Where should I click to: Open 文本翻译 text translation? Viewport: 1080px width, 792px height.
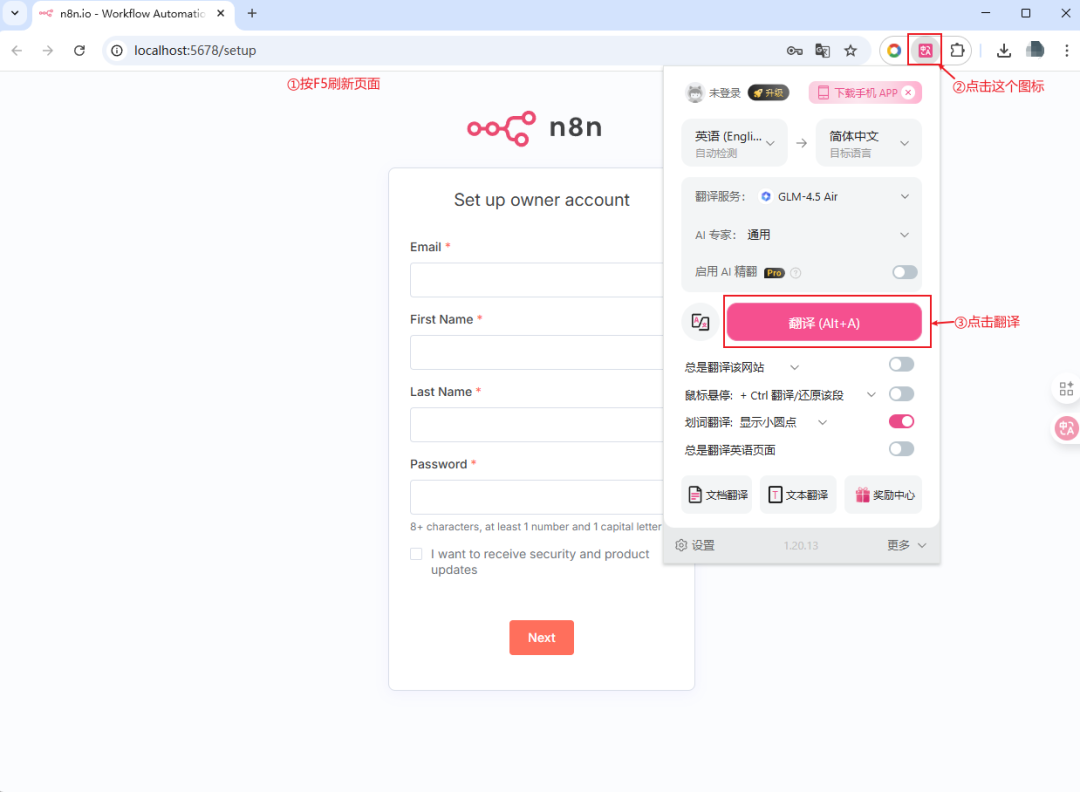(798, 494)
